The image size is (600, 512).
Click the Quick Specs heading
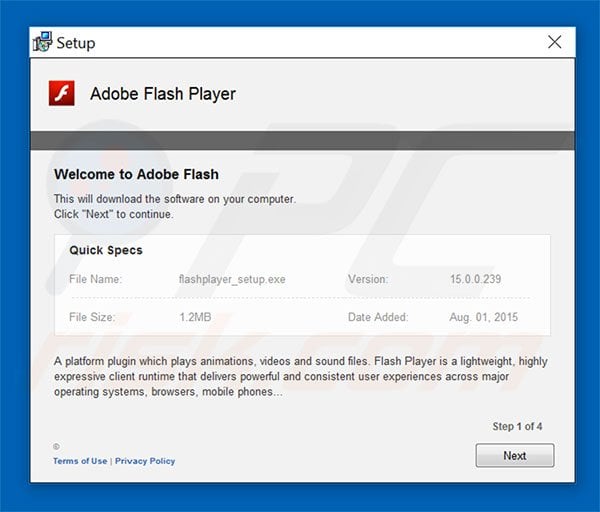[x=106, y=250]
